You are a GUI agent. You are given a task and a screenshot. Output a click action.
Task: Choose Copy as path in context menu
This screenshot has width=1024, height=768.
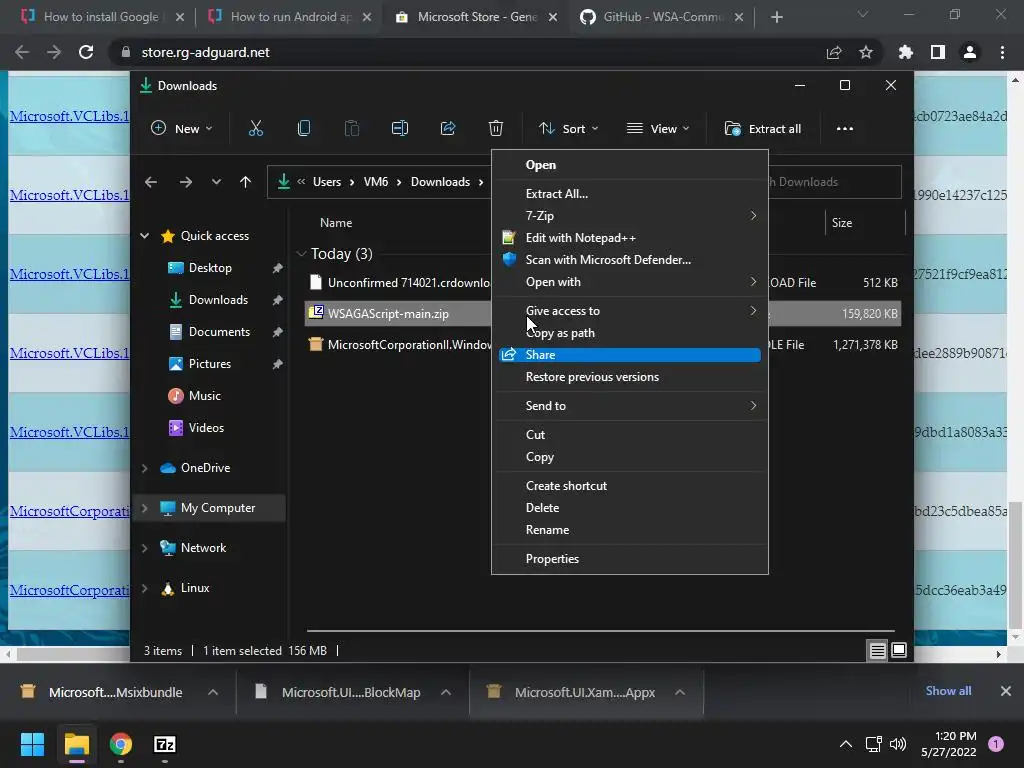[630, 333]
